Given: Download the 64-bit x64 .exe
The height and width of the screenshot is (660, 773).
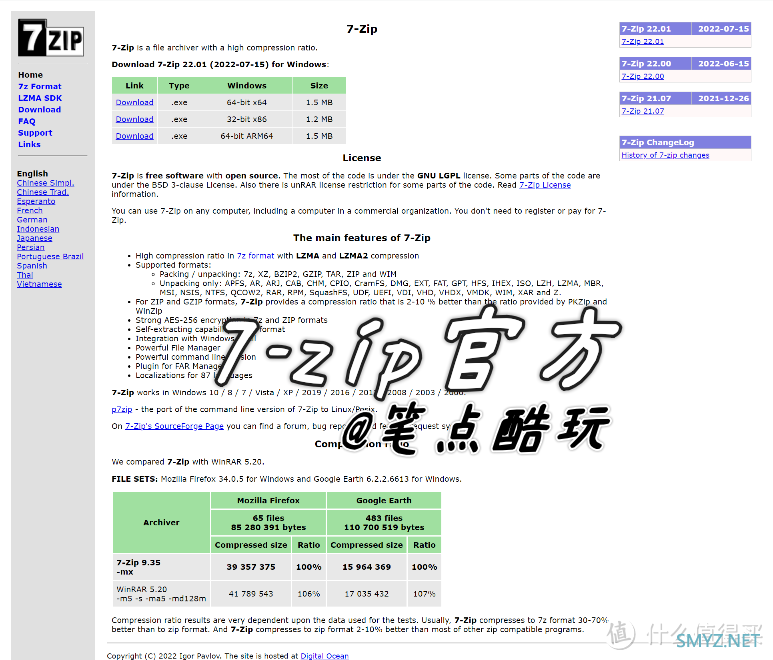Looking at the screenshot, I should 135,103.
